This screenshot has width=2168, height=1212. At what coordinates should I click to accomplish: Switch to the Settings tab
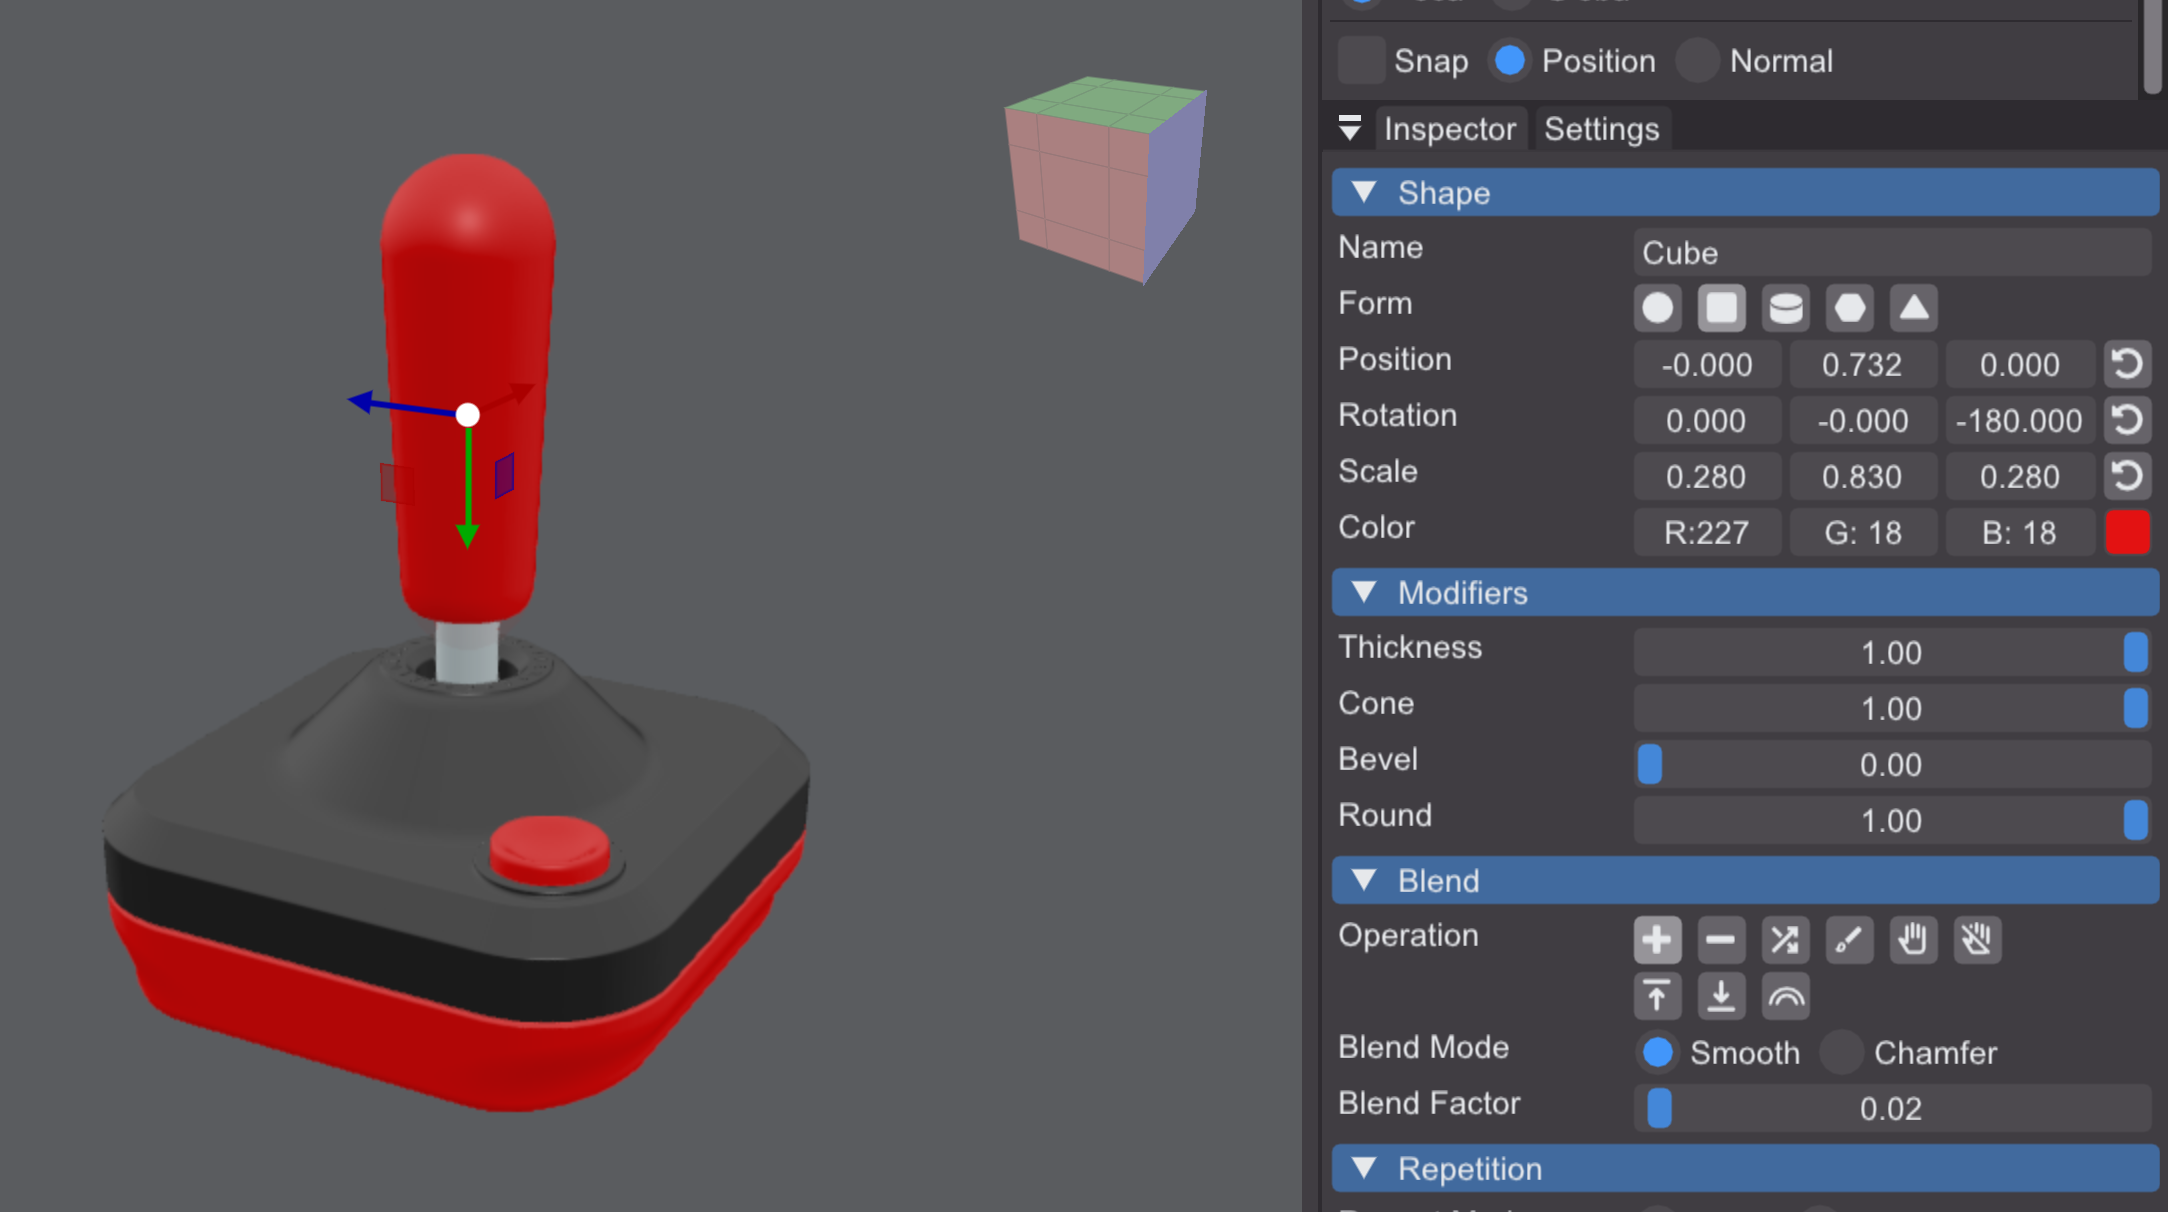click(x=1601, y=129)
